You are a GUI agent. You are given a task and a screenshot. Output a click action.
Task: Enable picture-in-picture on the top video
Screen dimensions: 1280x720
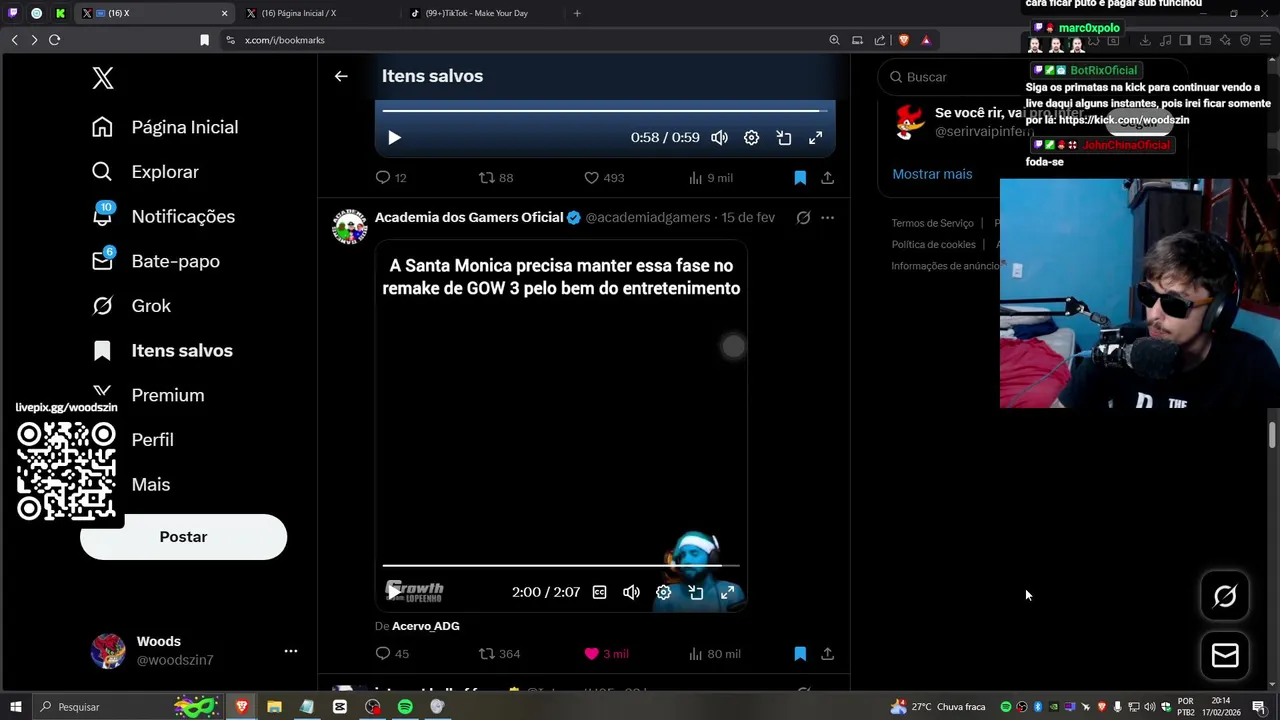click(784, 138)
